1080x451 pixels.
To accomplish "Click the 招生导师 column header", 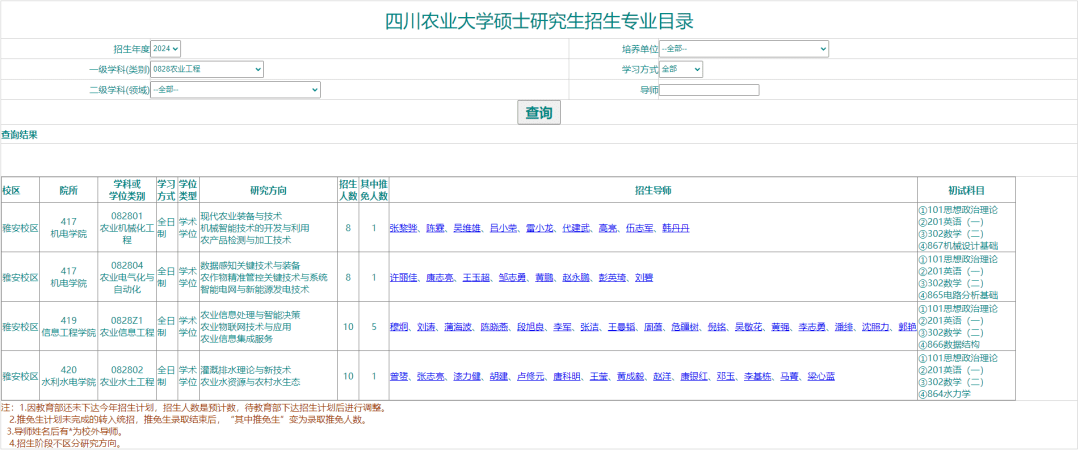I will click(x=653, y=190).
